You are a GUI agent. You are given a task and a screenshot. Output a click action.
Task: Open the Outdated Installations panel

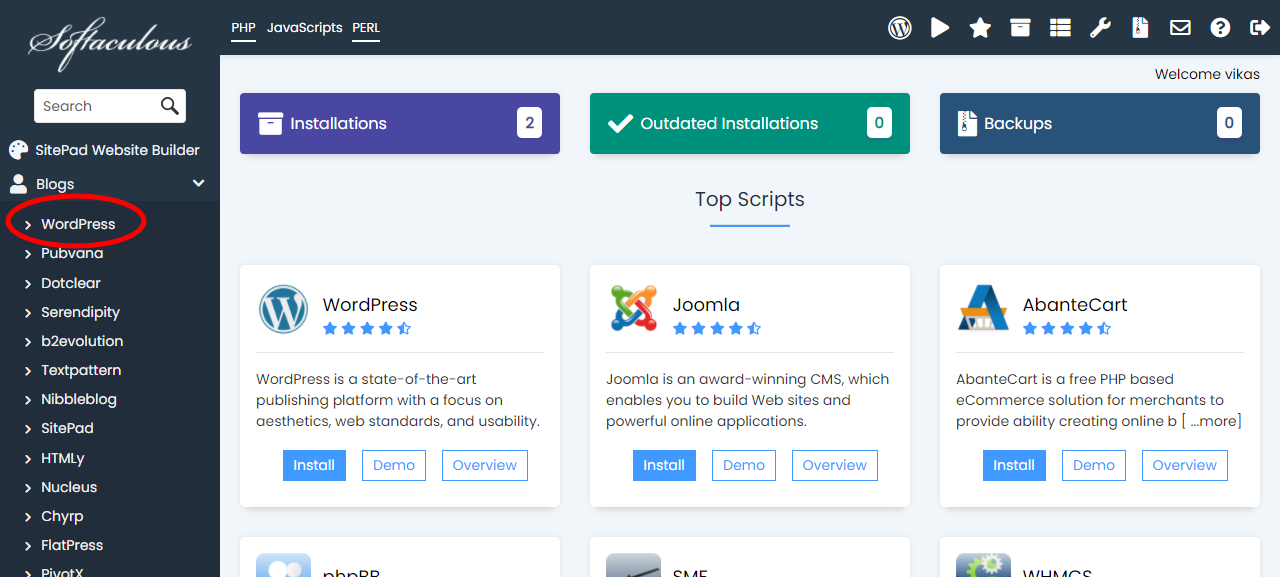(749, 124)
